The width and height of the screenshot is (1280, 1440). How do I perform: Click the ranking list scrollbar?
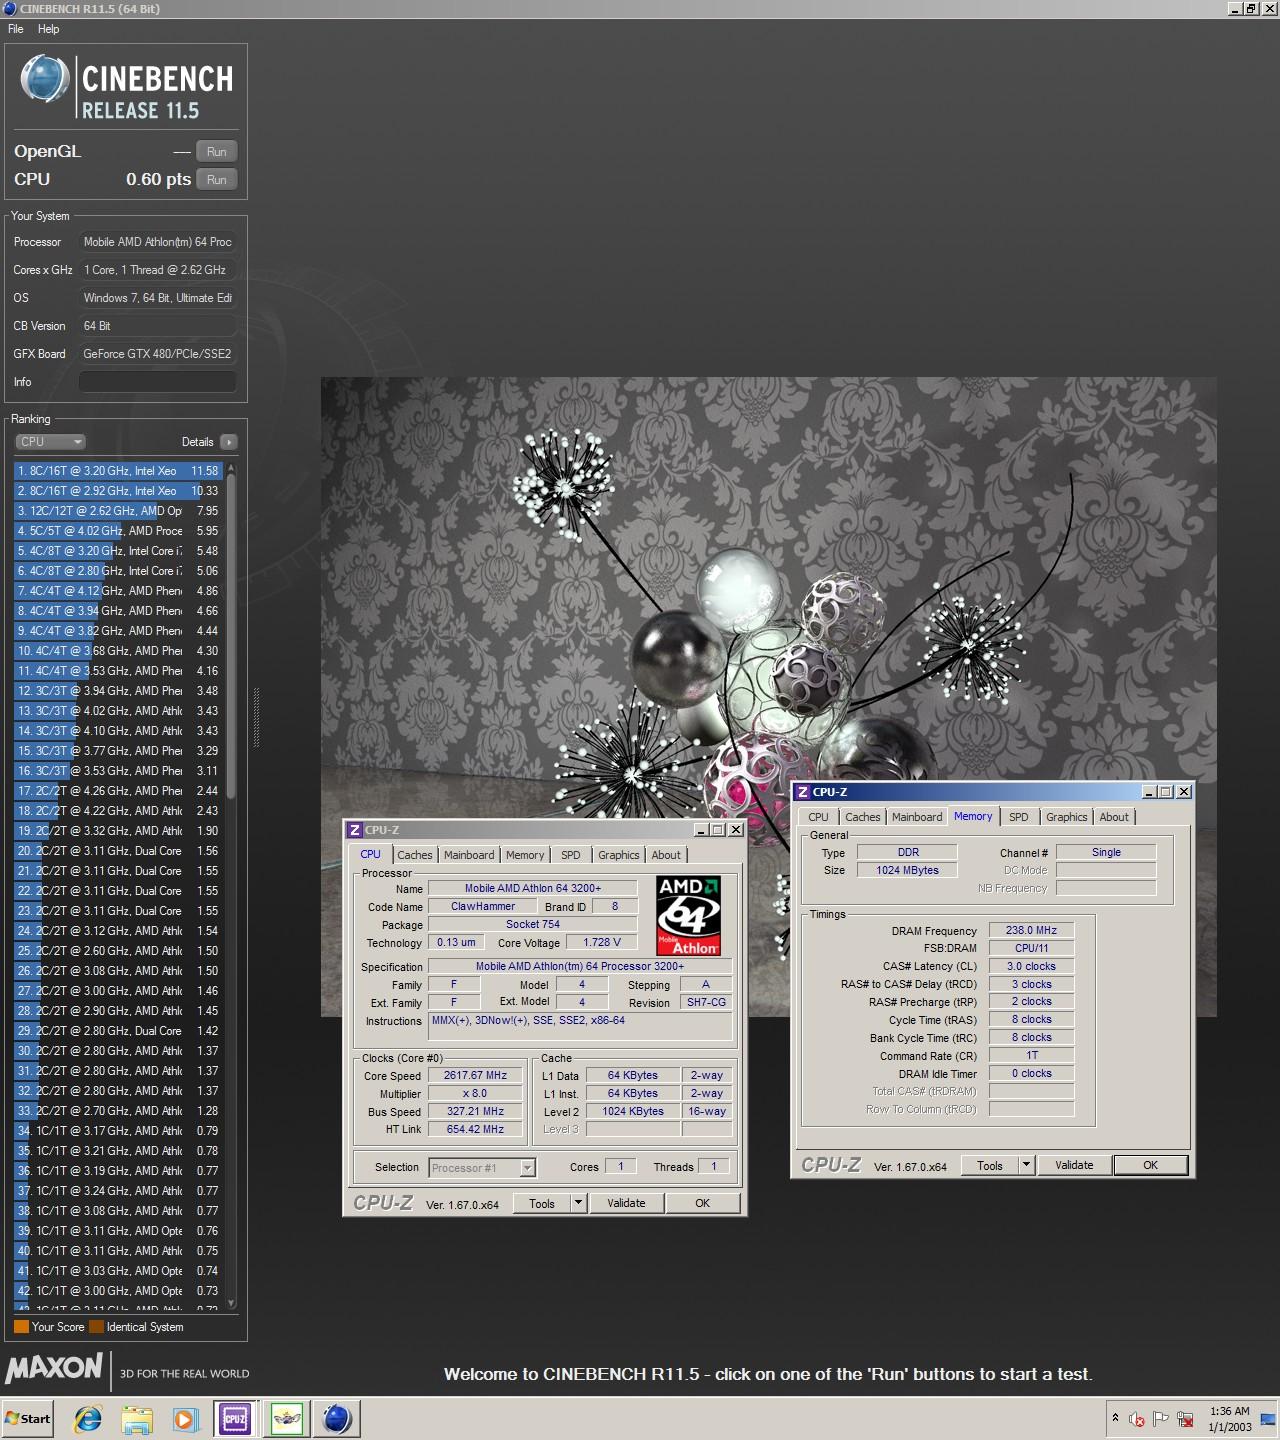232,635
